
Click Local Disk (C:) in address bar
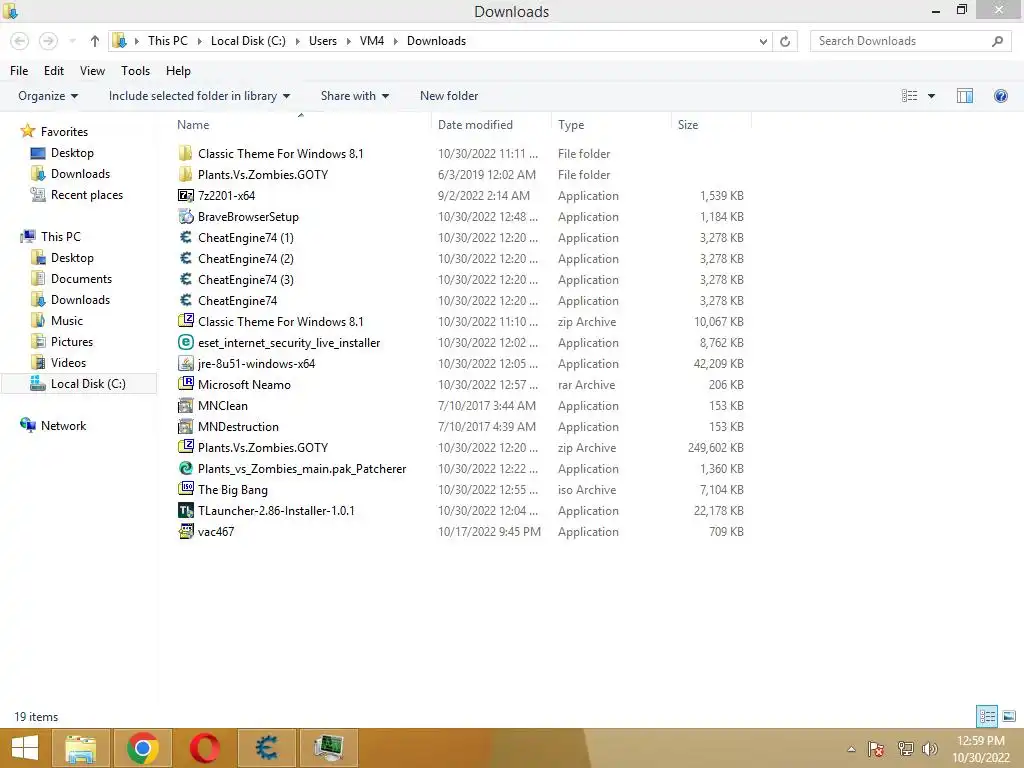tap(248, 41)
